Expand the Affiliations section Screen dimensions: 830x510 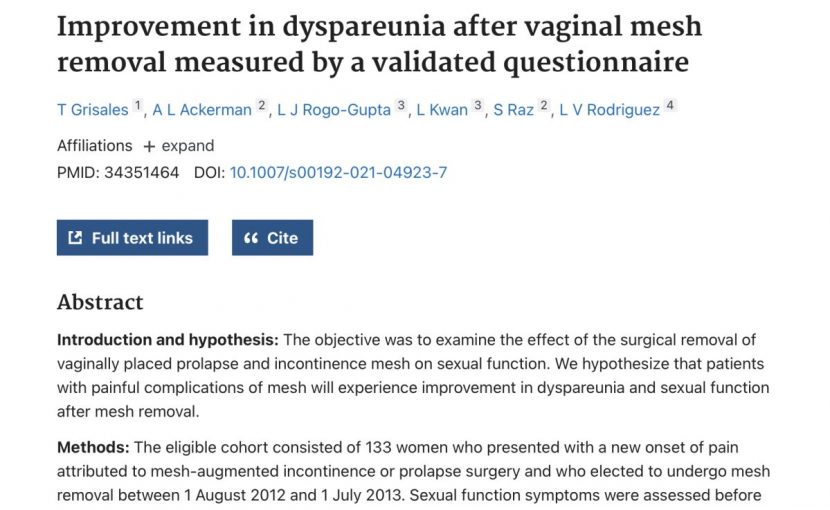click(x=178, y=146)
